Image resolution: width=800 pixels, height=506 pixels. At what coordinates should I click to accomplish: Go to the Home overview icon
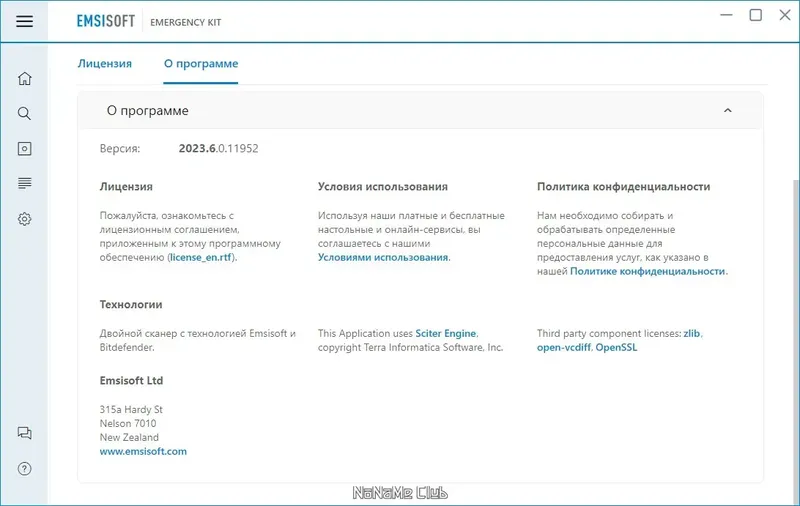pos(25,79)
